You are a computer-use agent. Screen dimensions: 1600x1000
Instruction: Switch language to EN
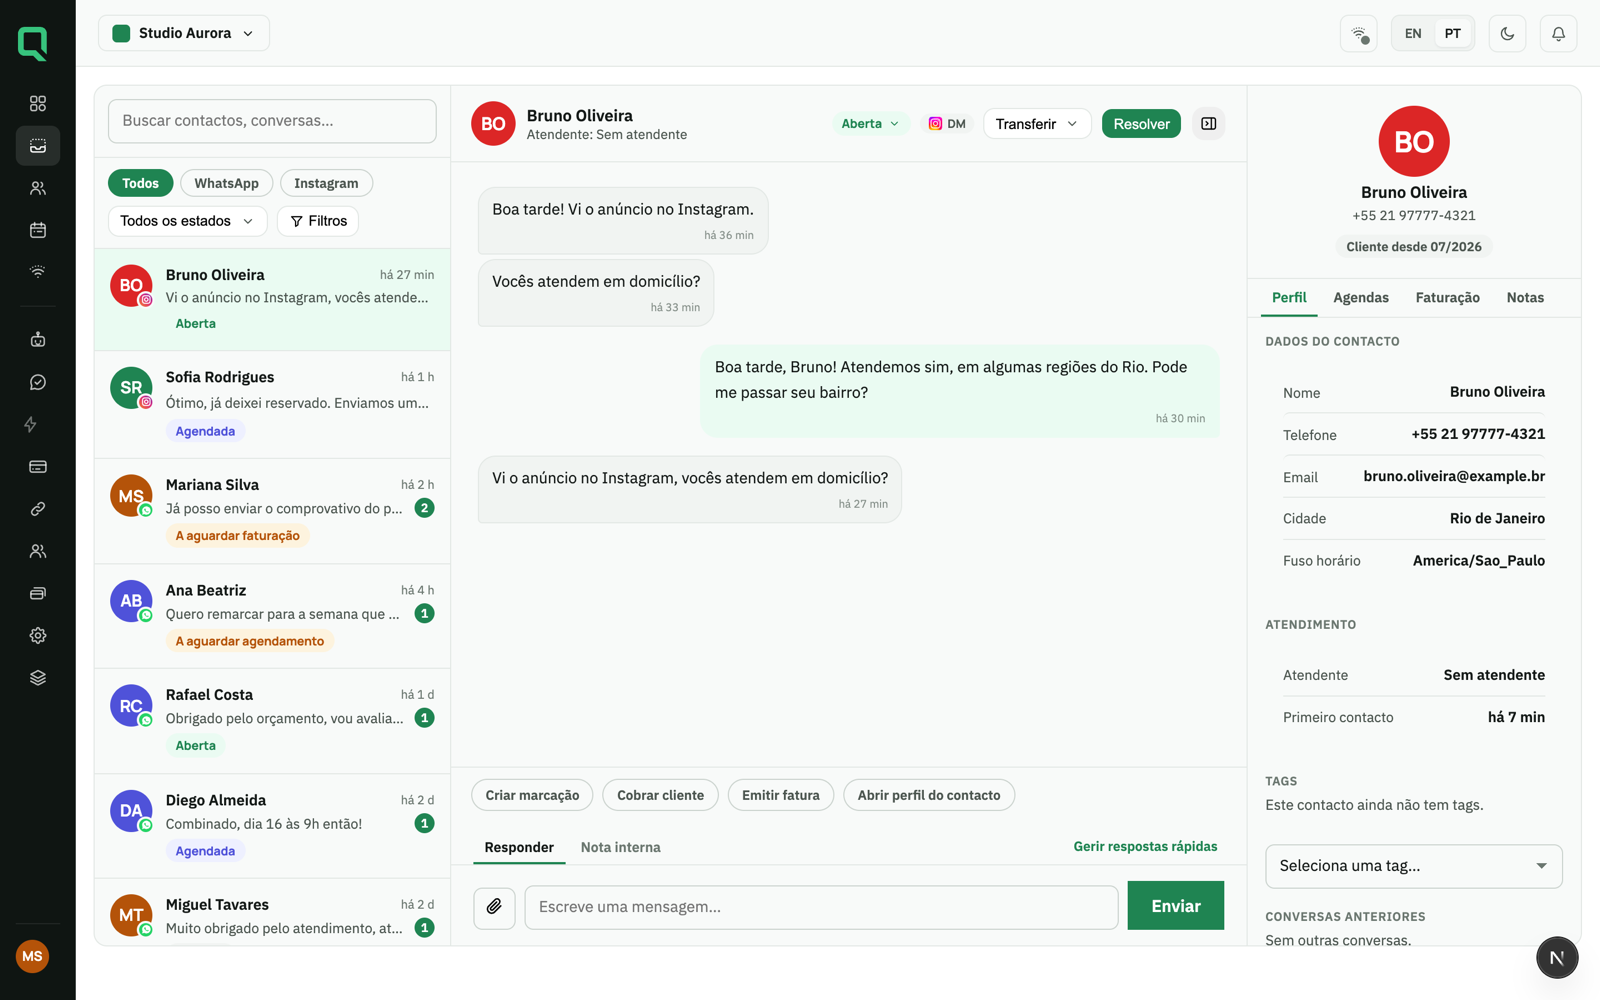pyautogui.click(x=1413, y=34)
